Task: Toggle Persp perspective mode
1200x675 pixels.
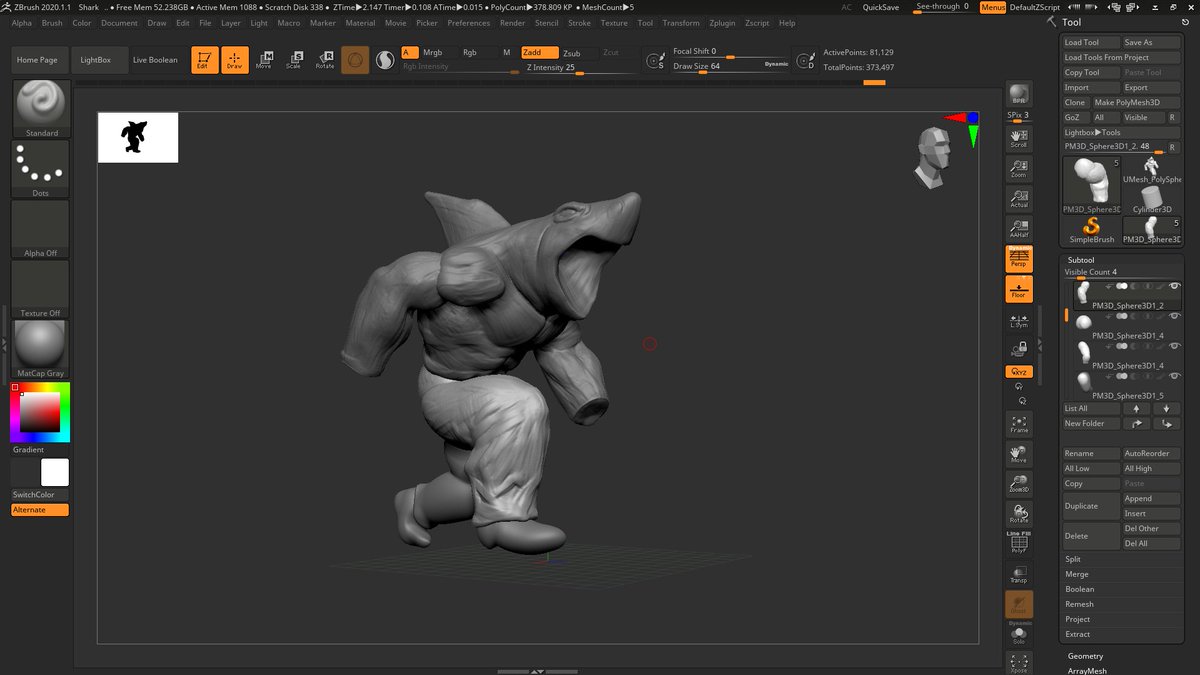Action: point(1019,259)
